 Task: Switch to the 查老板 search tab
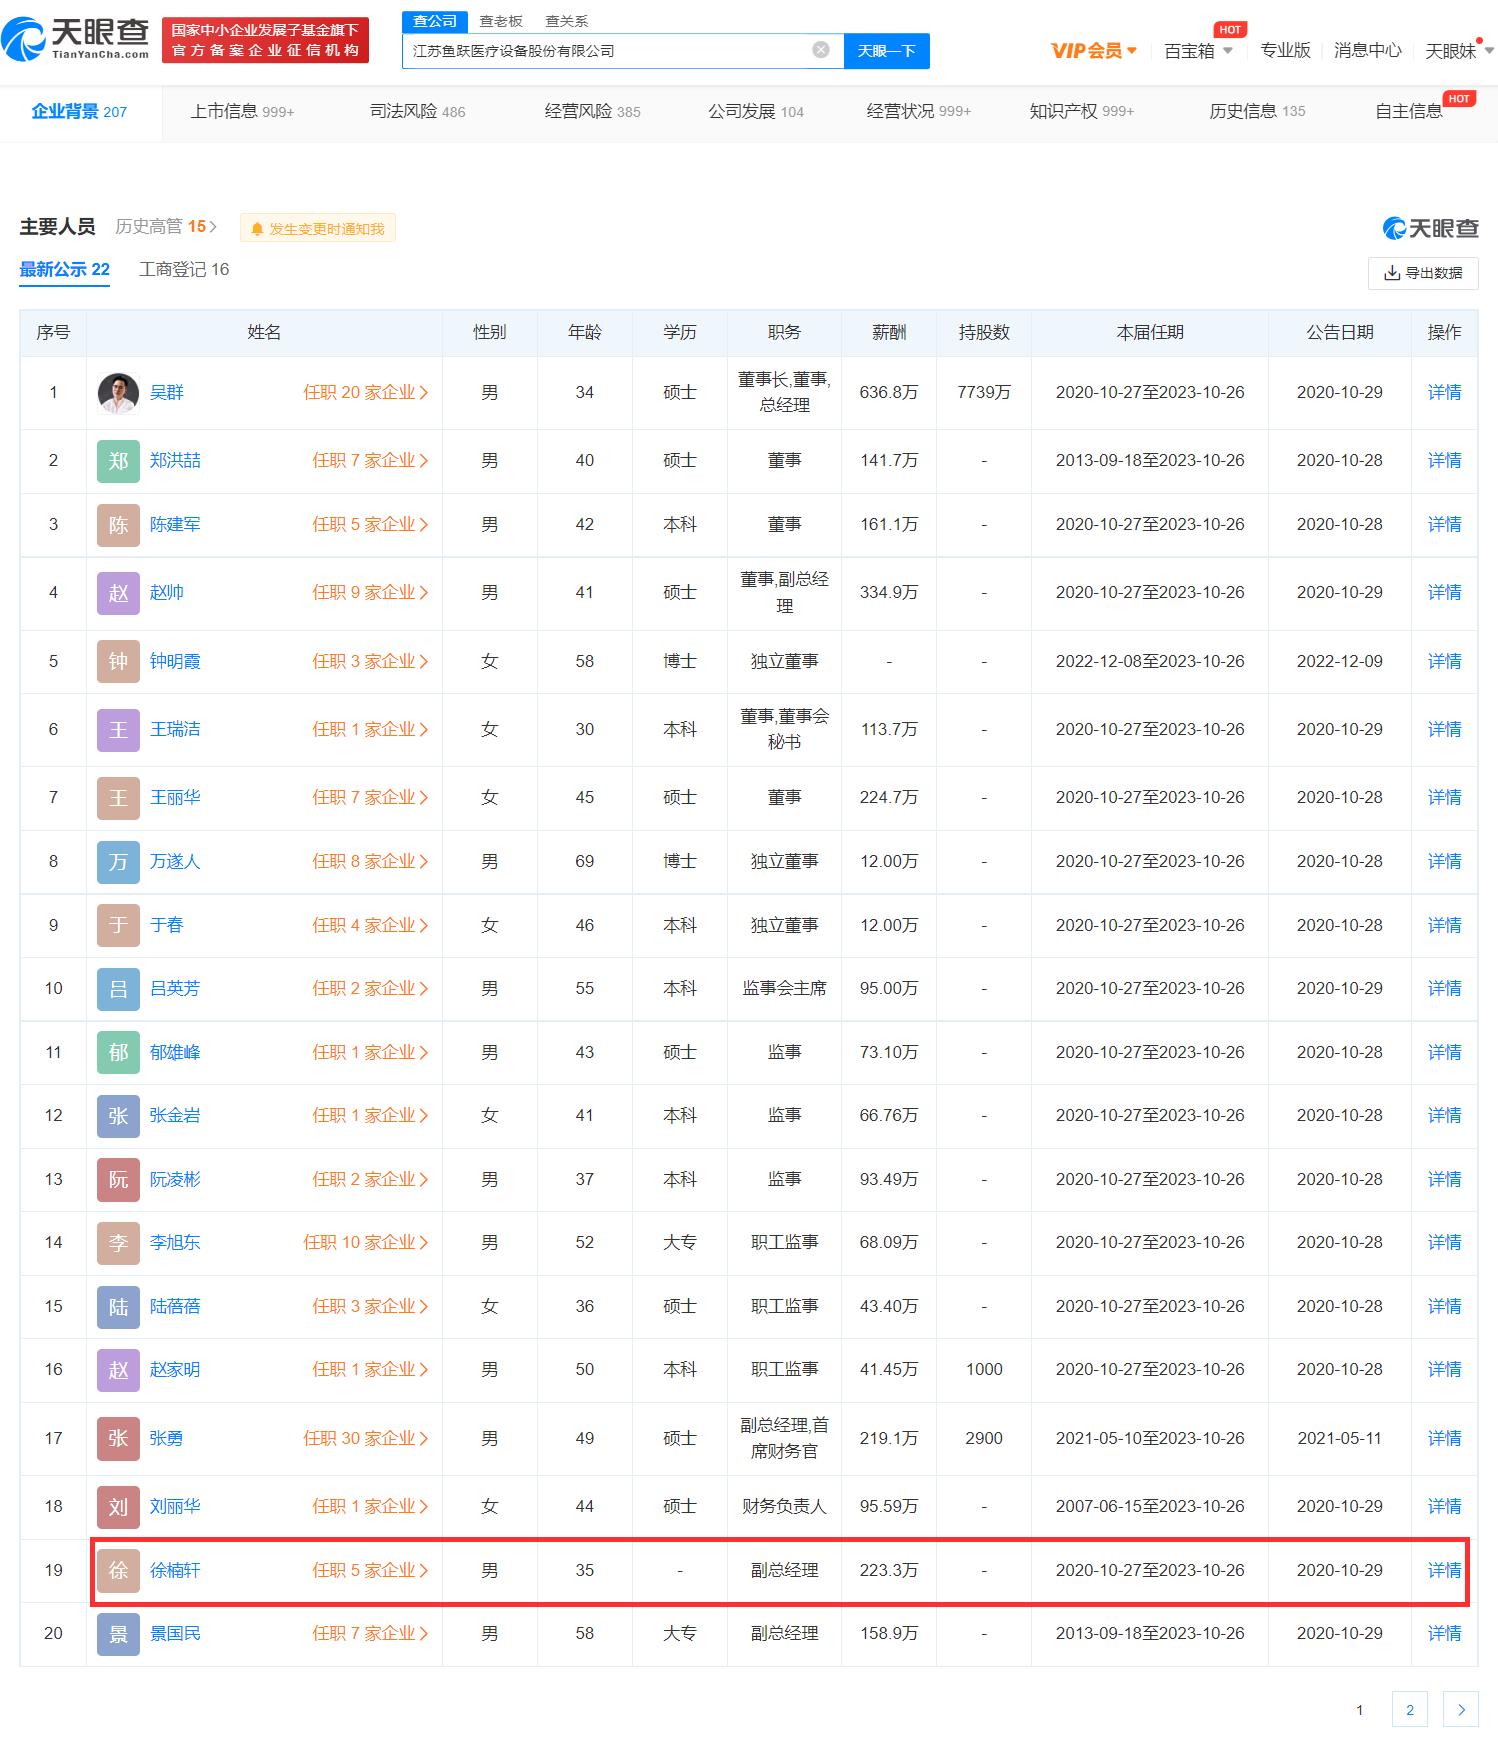(501, 21)
